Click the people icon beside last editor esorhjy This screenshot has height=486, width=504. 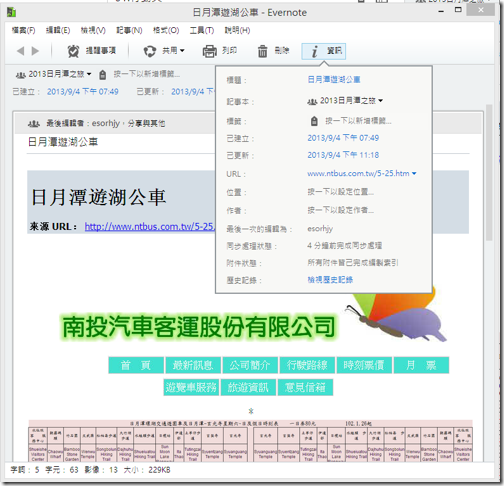pyautogui.click(x=34, y=124)
